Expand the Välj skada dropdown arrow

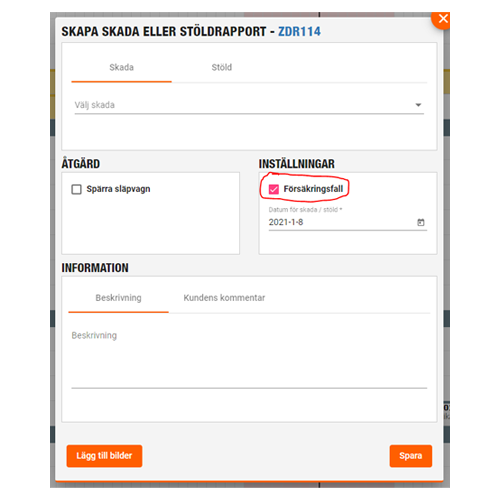tap(418, 105)
